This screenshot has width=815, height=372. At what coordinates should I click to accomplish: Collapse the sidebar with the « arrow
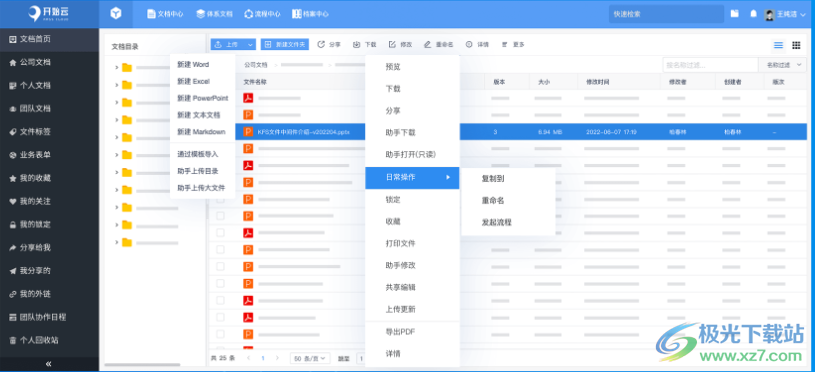pyautogui.click(x=49, y=364)
